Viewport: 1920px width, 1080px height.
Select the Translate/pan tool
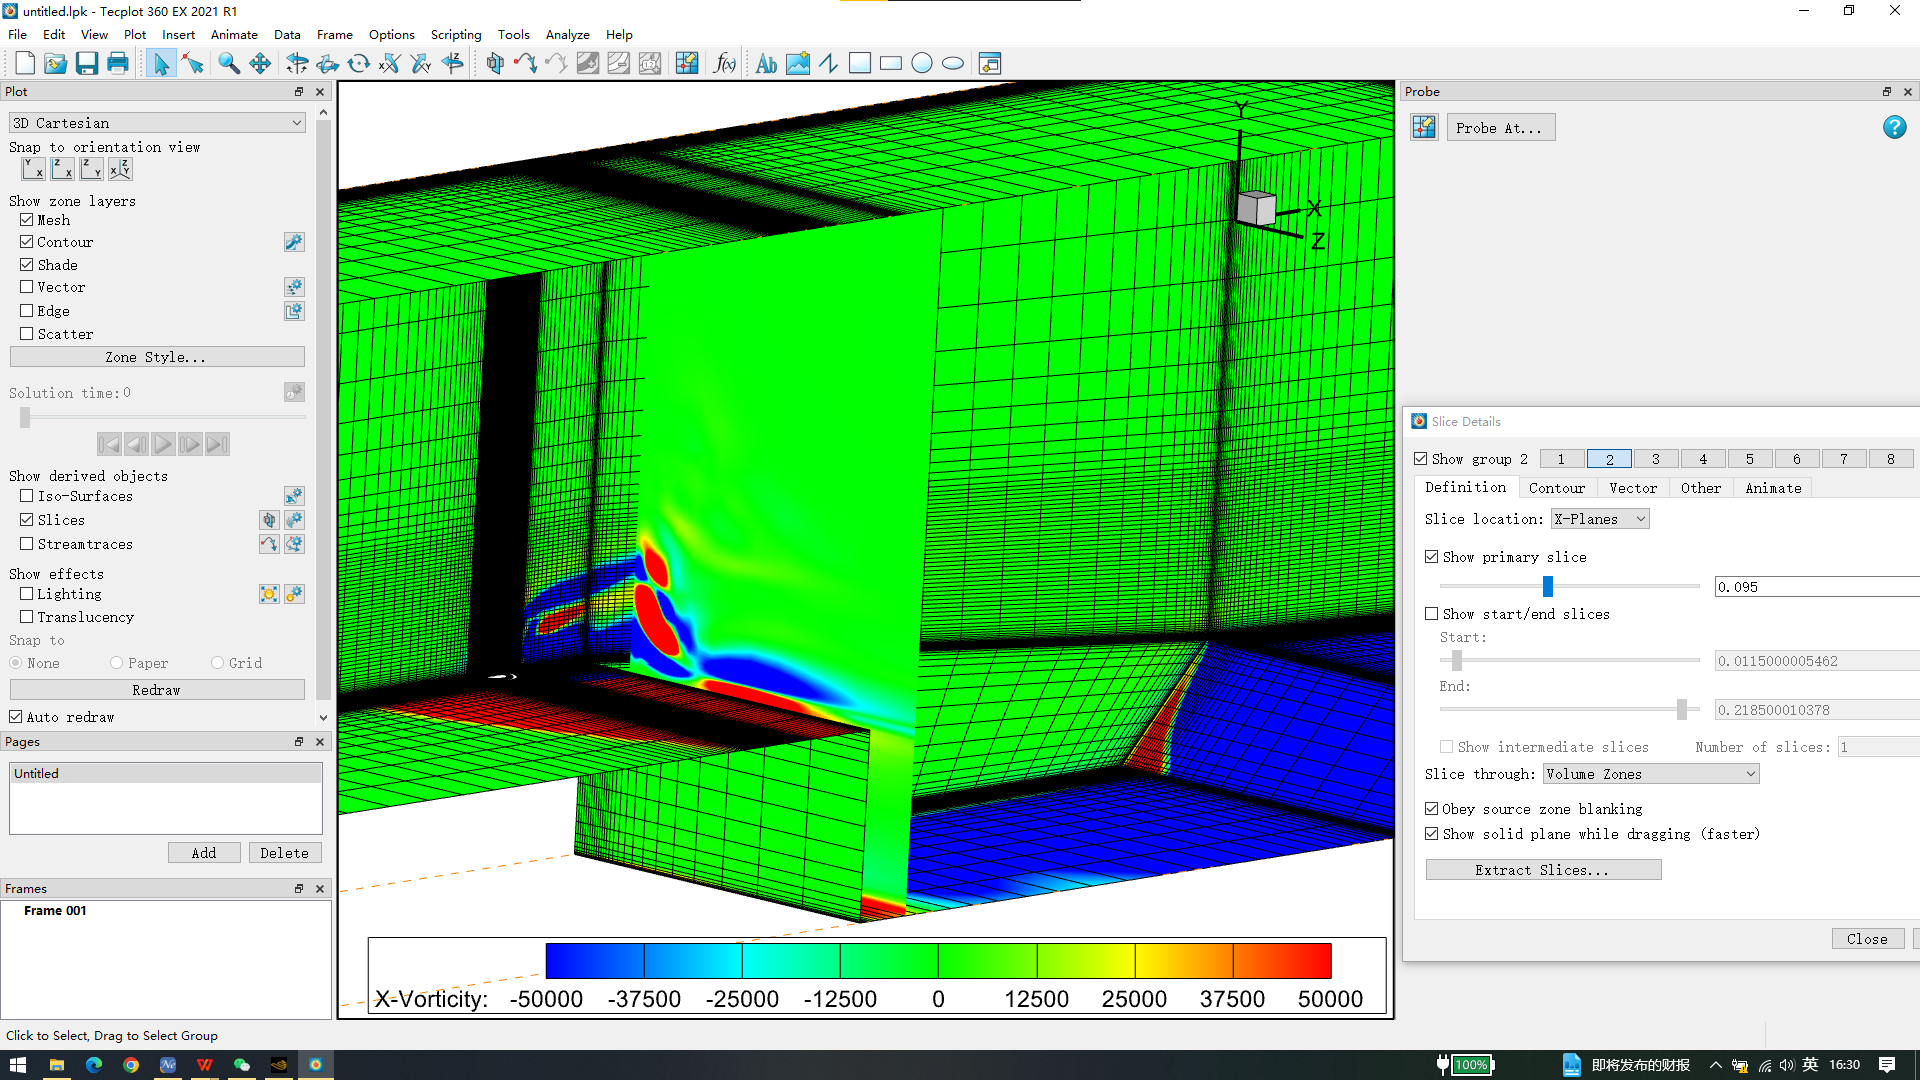coord(260,64)
